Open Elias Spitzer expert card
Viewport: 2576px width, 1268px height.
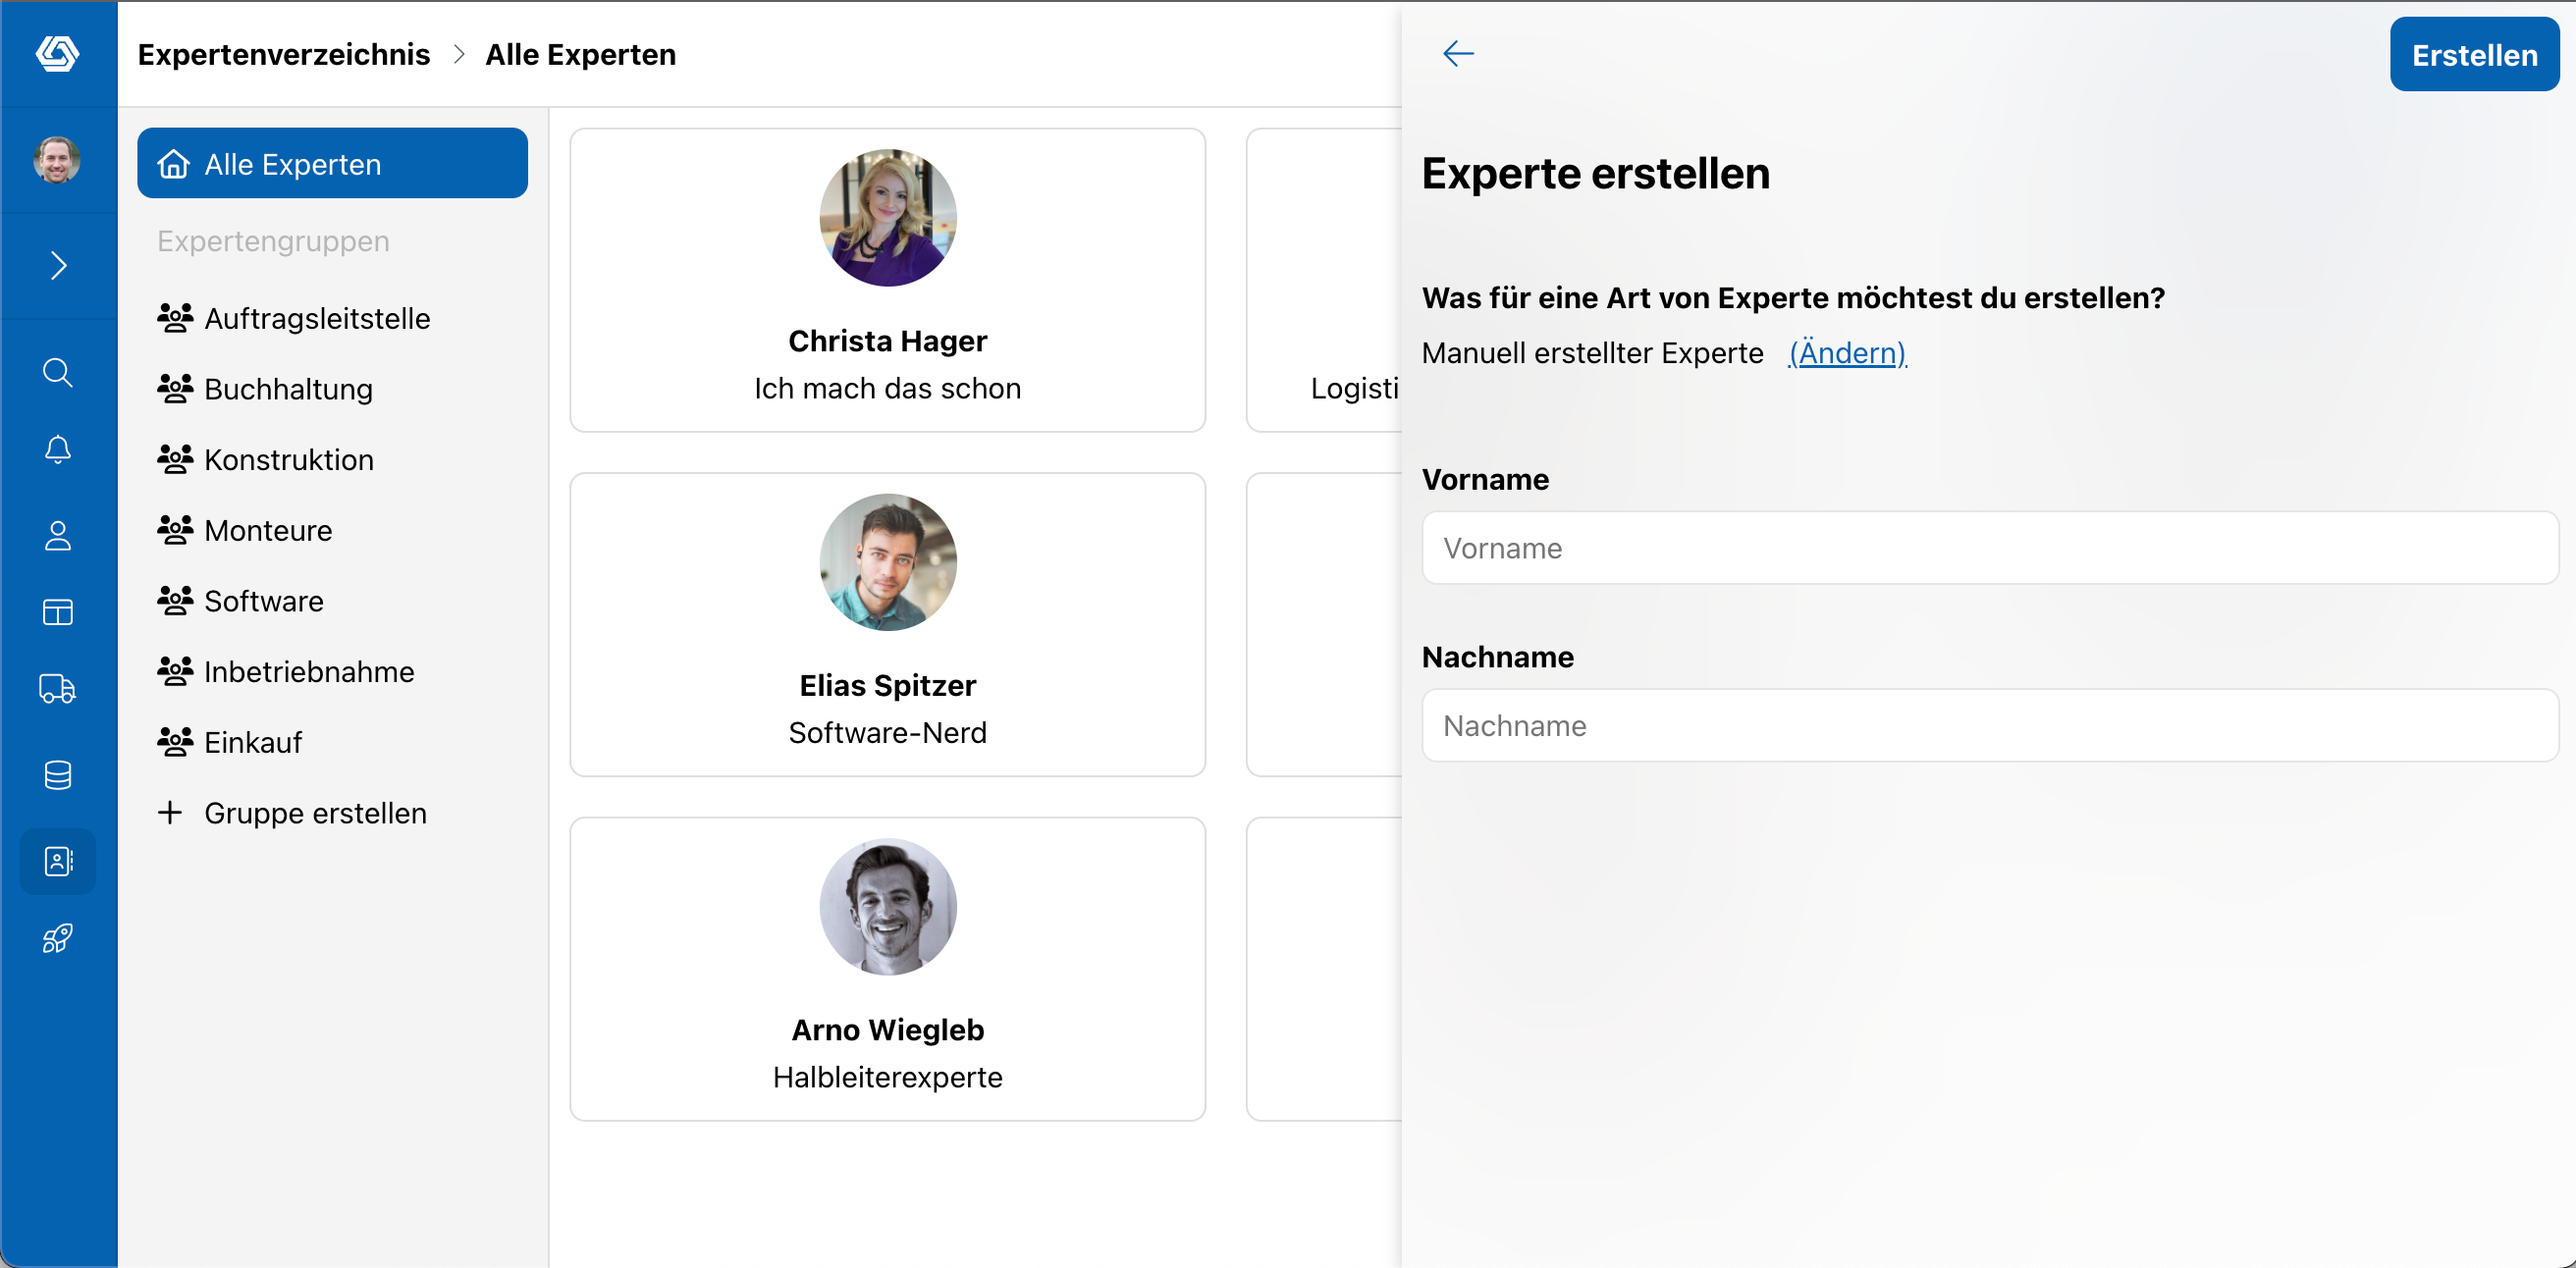888,625
